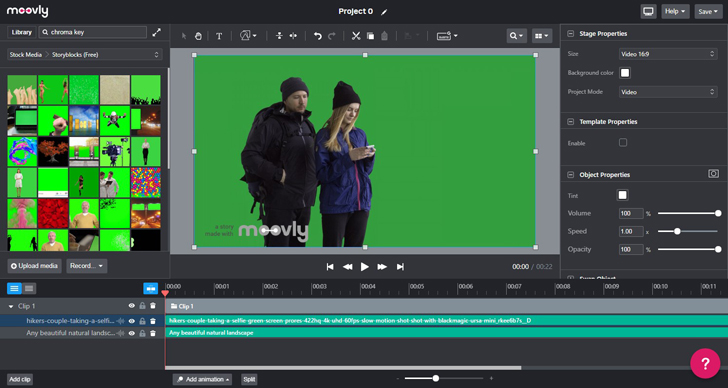
Task: Delete Clip 1 with trash icon
Action: click(153, 306)
